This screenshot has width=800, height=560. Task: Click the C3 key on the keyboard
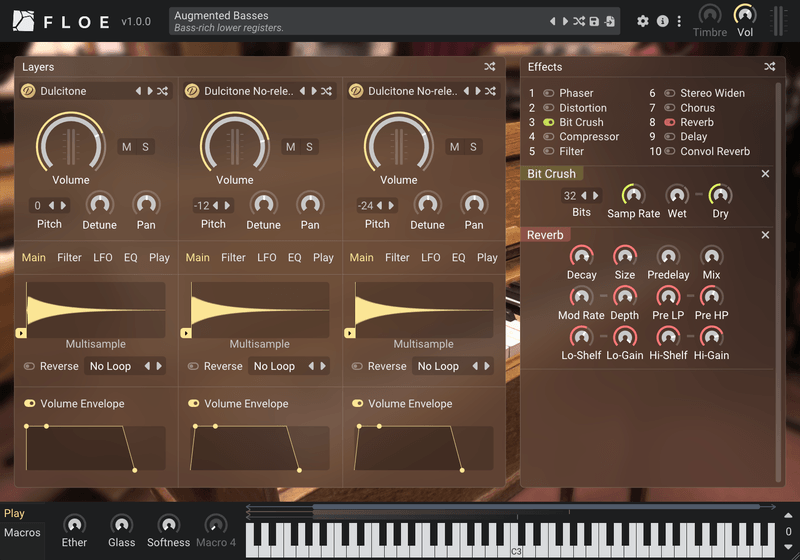tap(516, 550)
